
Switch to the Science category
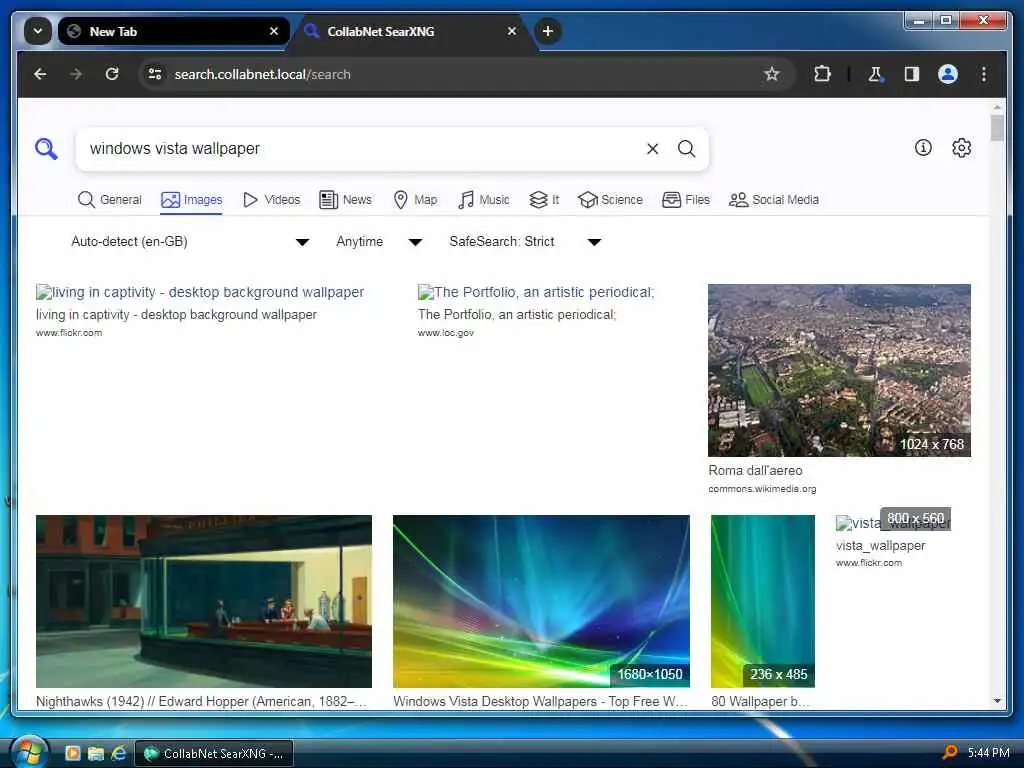pos(611,200)
